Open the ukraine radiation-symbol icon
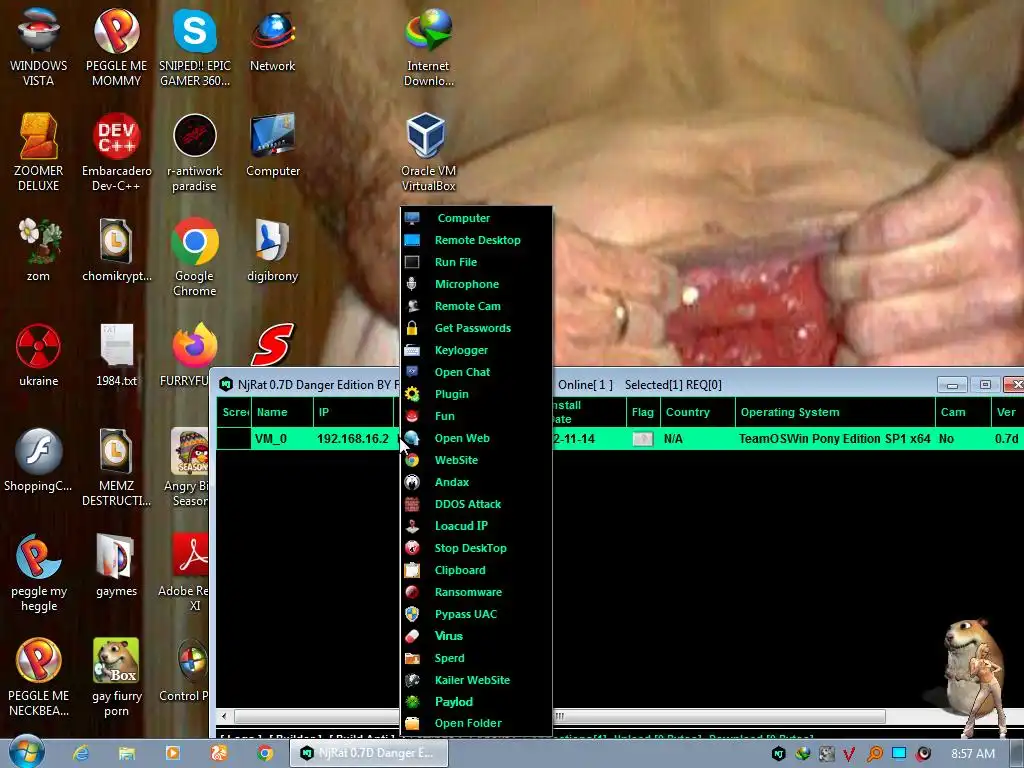The width and height of the screenshot is (1024, 768). [x=38, y=354]
